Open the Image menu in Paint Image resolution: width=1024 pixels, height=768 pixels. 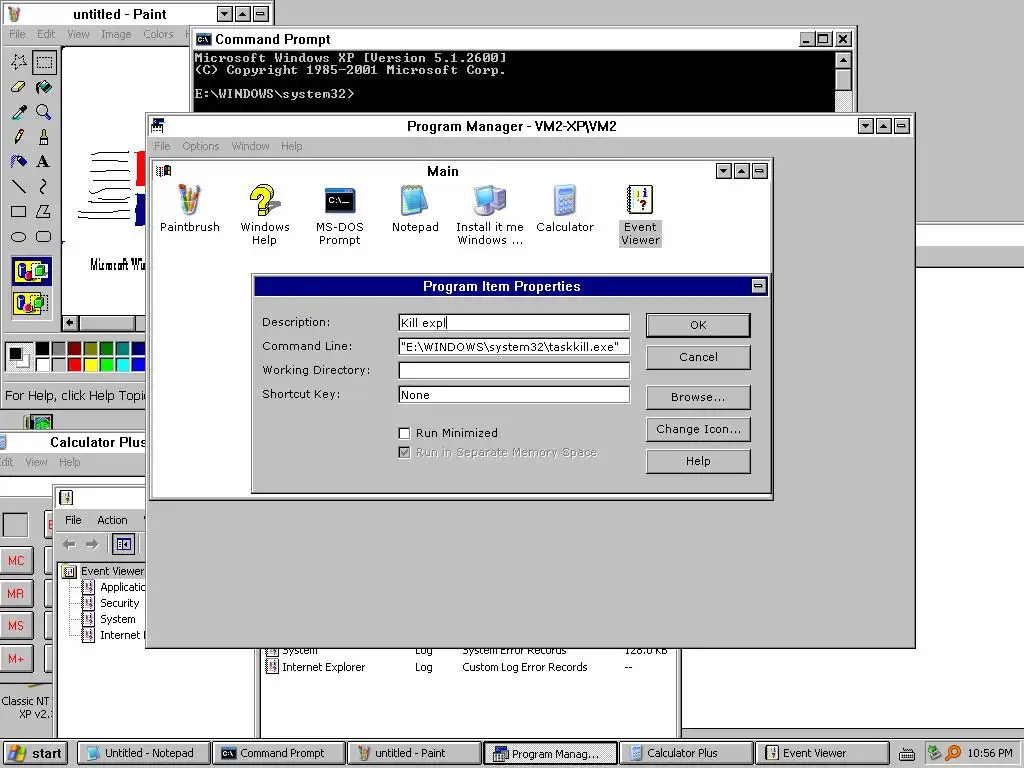click(x=116, y=34)
